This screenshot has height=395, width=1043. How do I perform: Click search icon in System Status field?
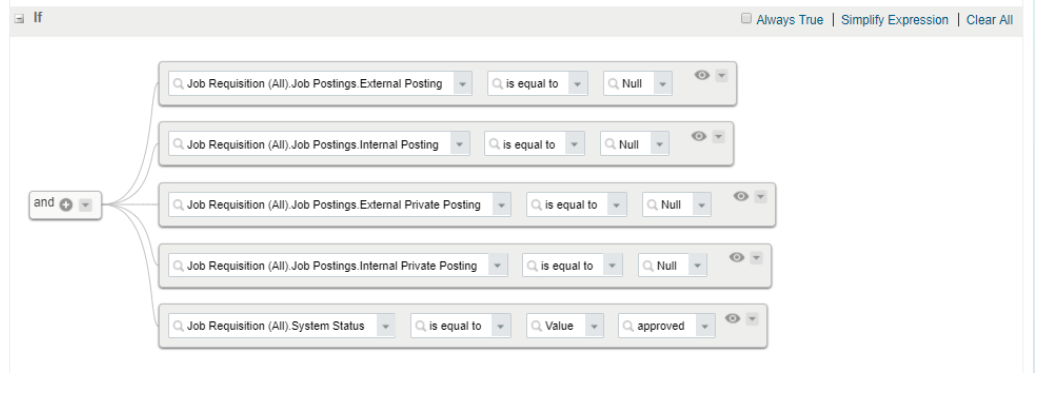point(178,326)
